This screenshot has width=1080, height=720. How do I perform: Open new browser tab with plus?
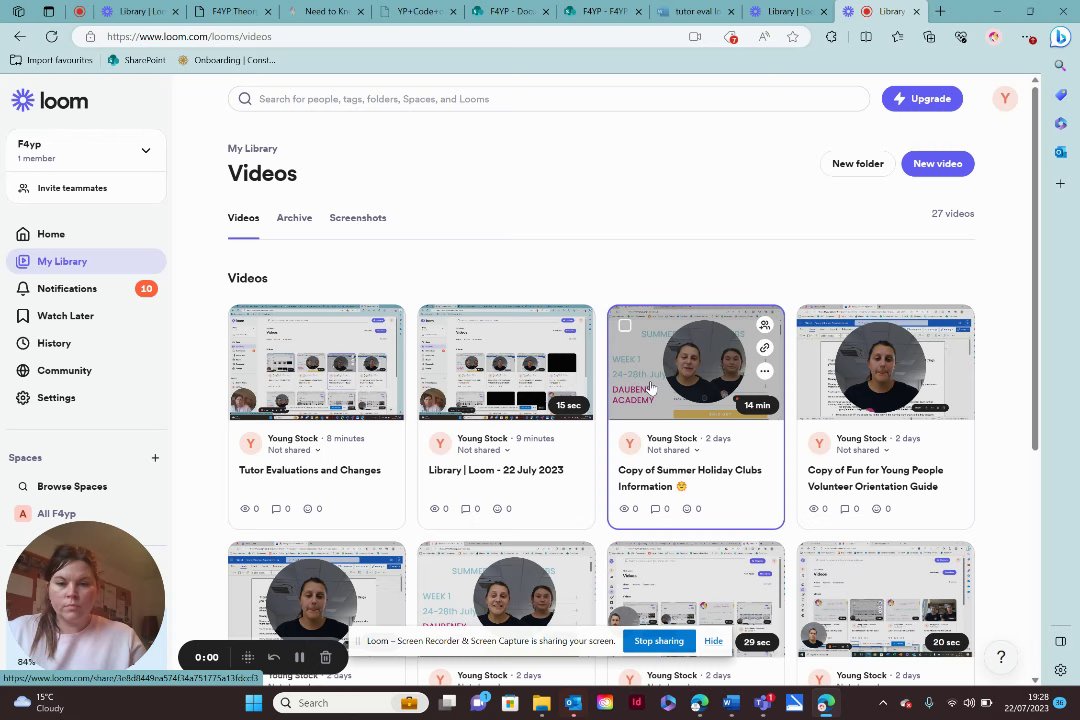tap(940, 11)
